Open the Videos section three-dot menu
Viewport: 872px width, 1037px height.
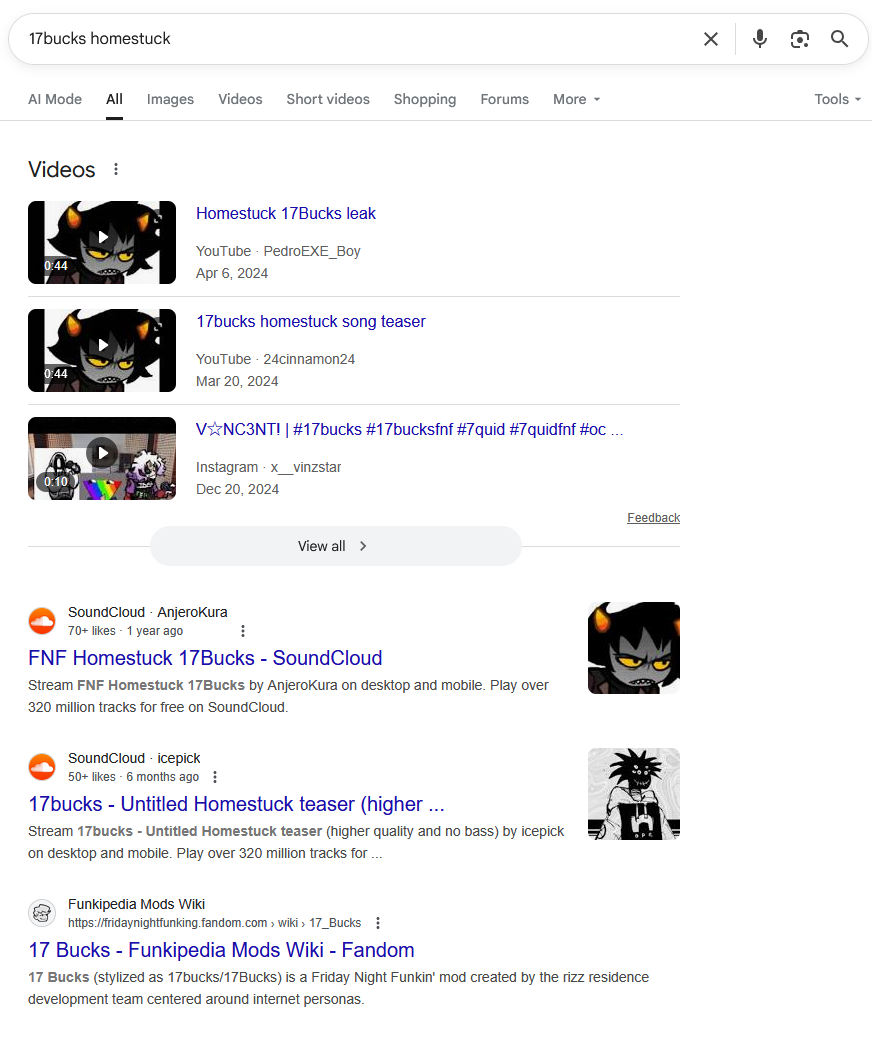tap(116, 169)
